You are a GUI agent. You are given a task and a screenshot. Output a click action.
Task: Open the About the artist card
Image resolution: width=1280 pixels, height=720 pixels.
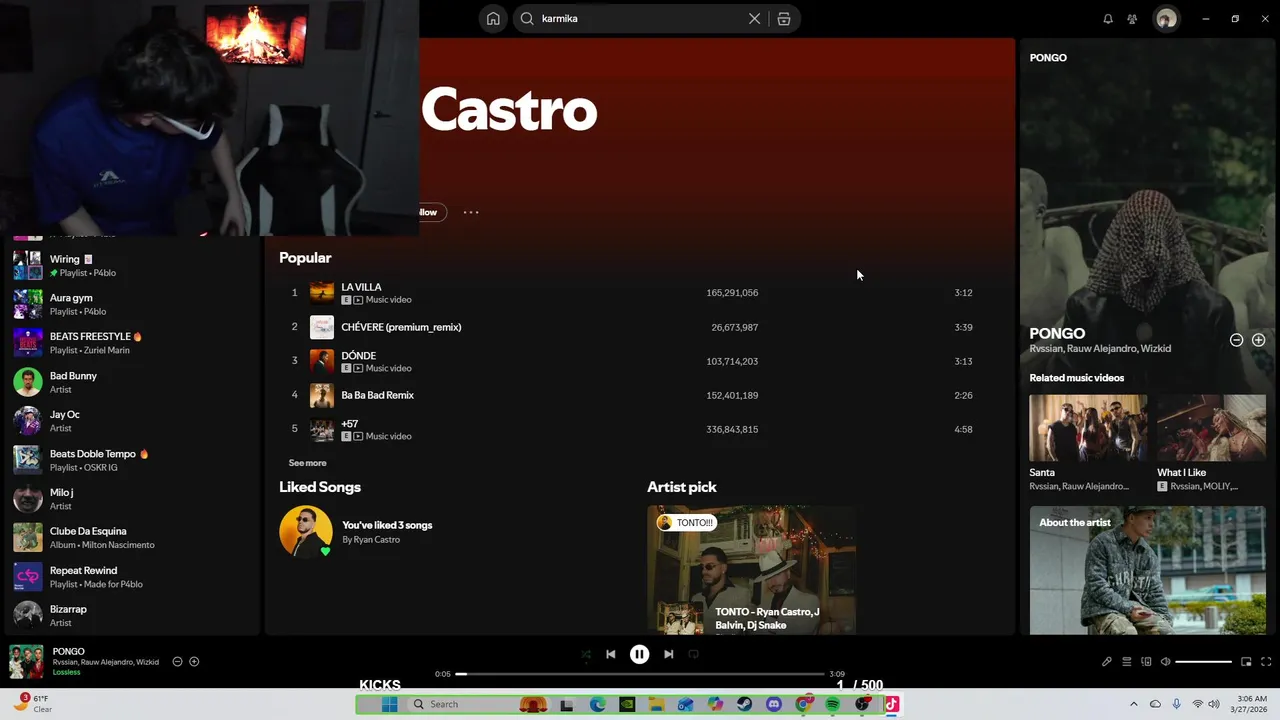pyautogui.click(x=1147, y=570)
